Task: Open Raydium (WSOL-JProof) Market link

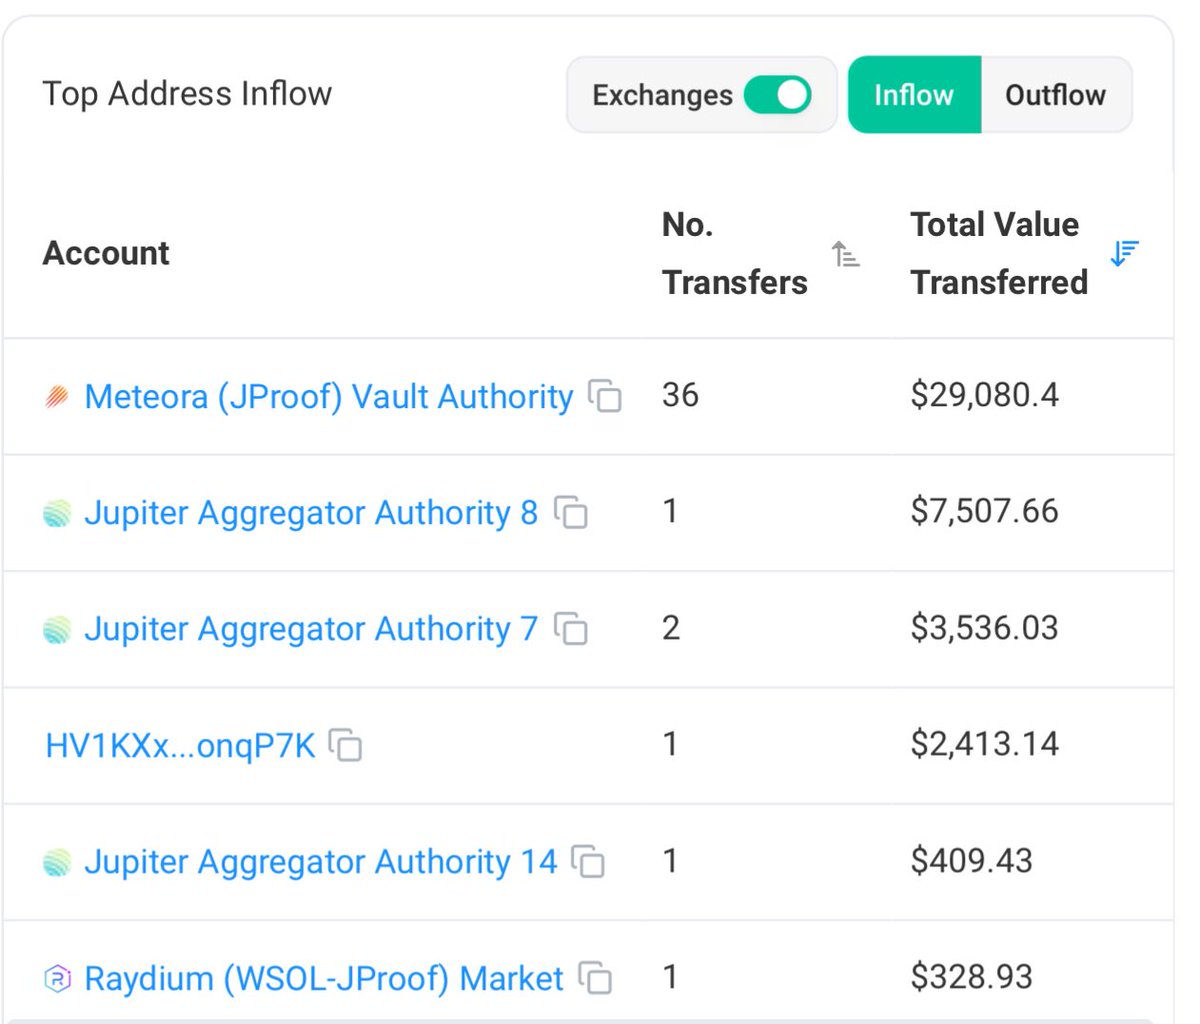Action: point(324,977)
